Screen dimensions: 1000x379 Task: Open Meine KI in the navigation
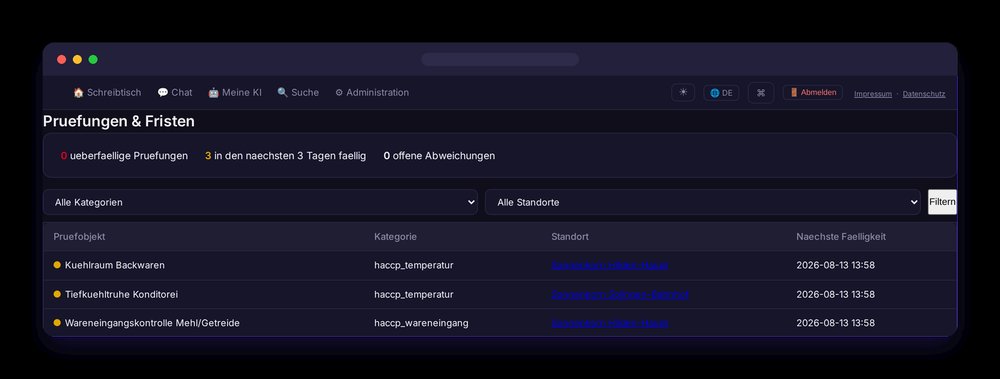pyautogui.click(x=235, y=93)
